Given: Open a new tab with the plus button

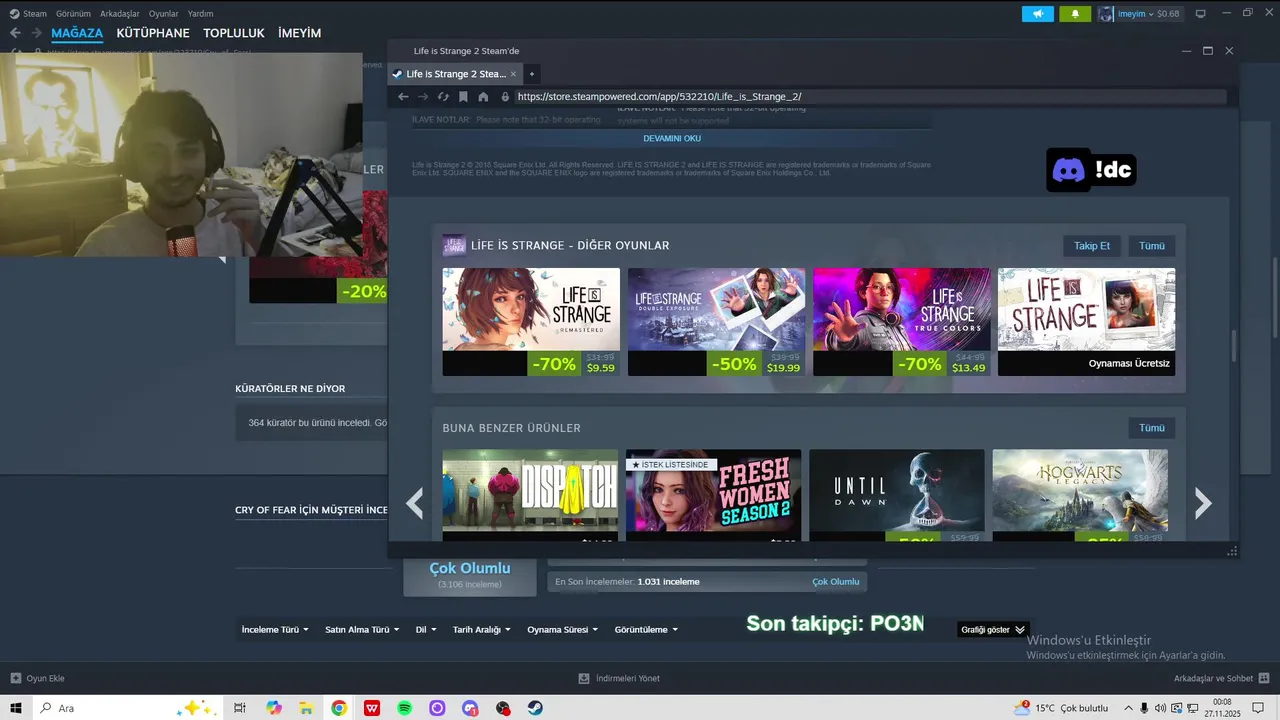Looking at the screenshot, I should point(532,74).
